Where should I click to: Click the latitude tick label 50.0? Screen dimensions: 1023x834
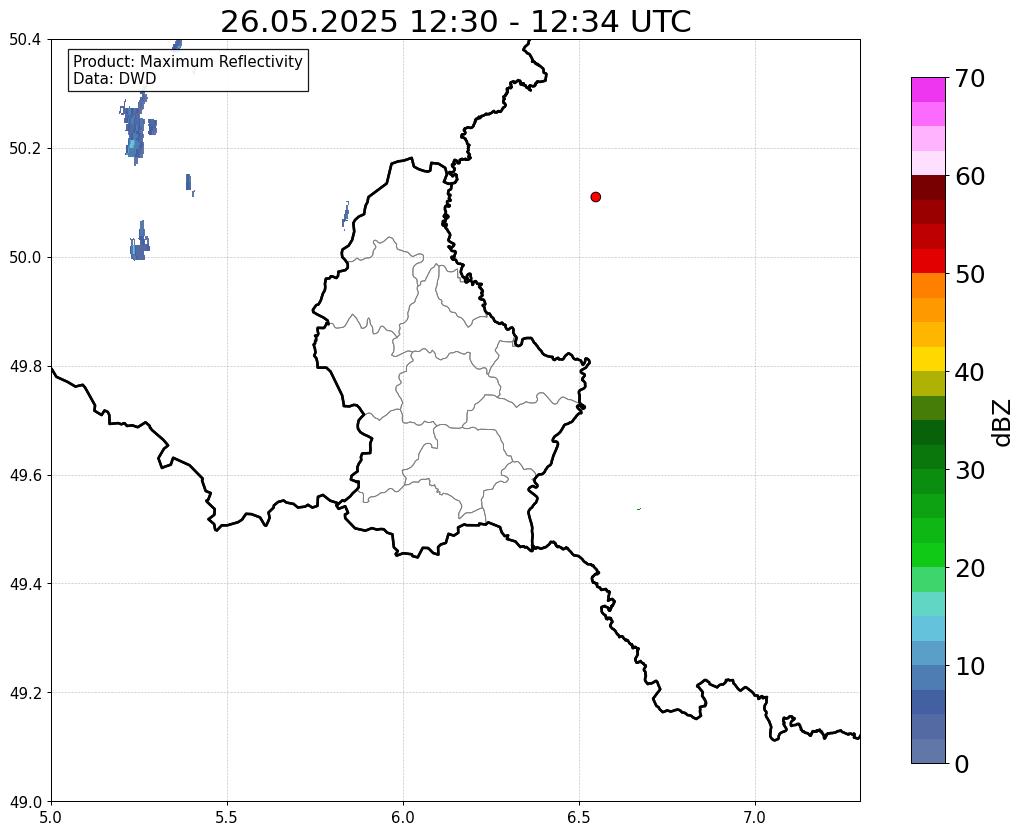[x=25, y=258]
